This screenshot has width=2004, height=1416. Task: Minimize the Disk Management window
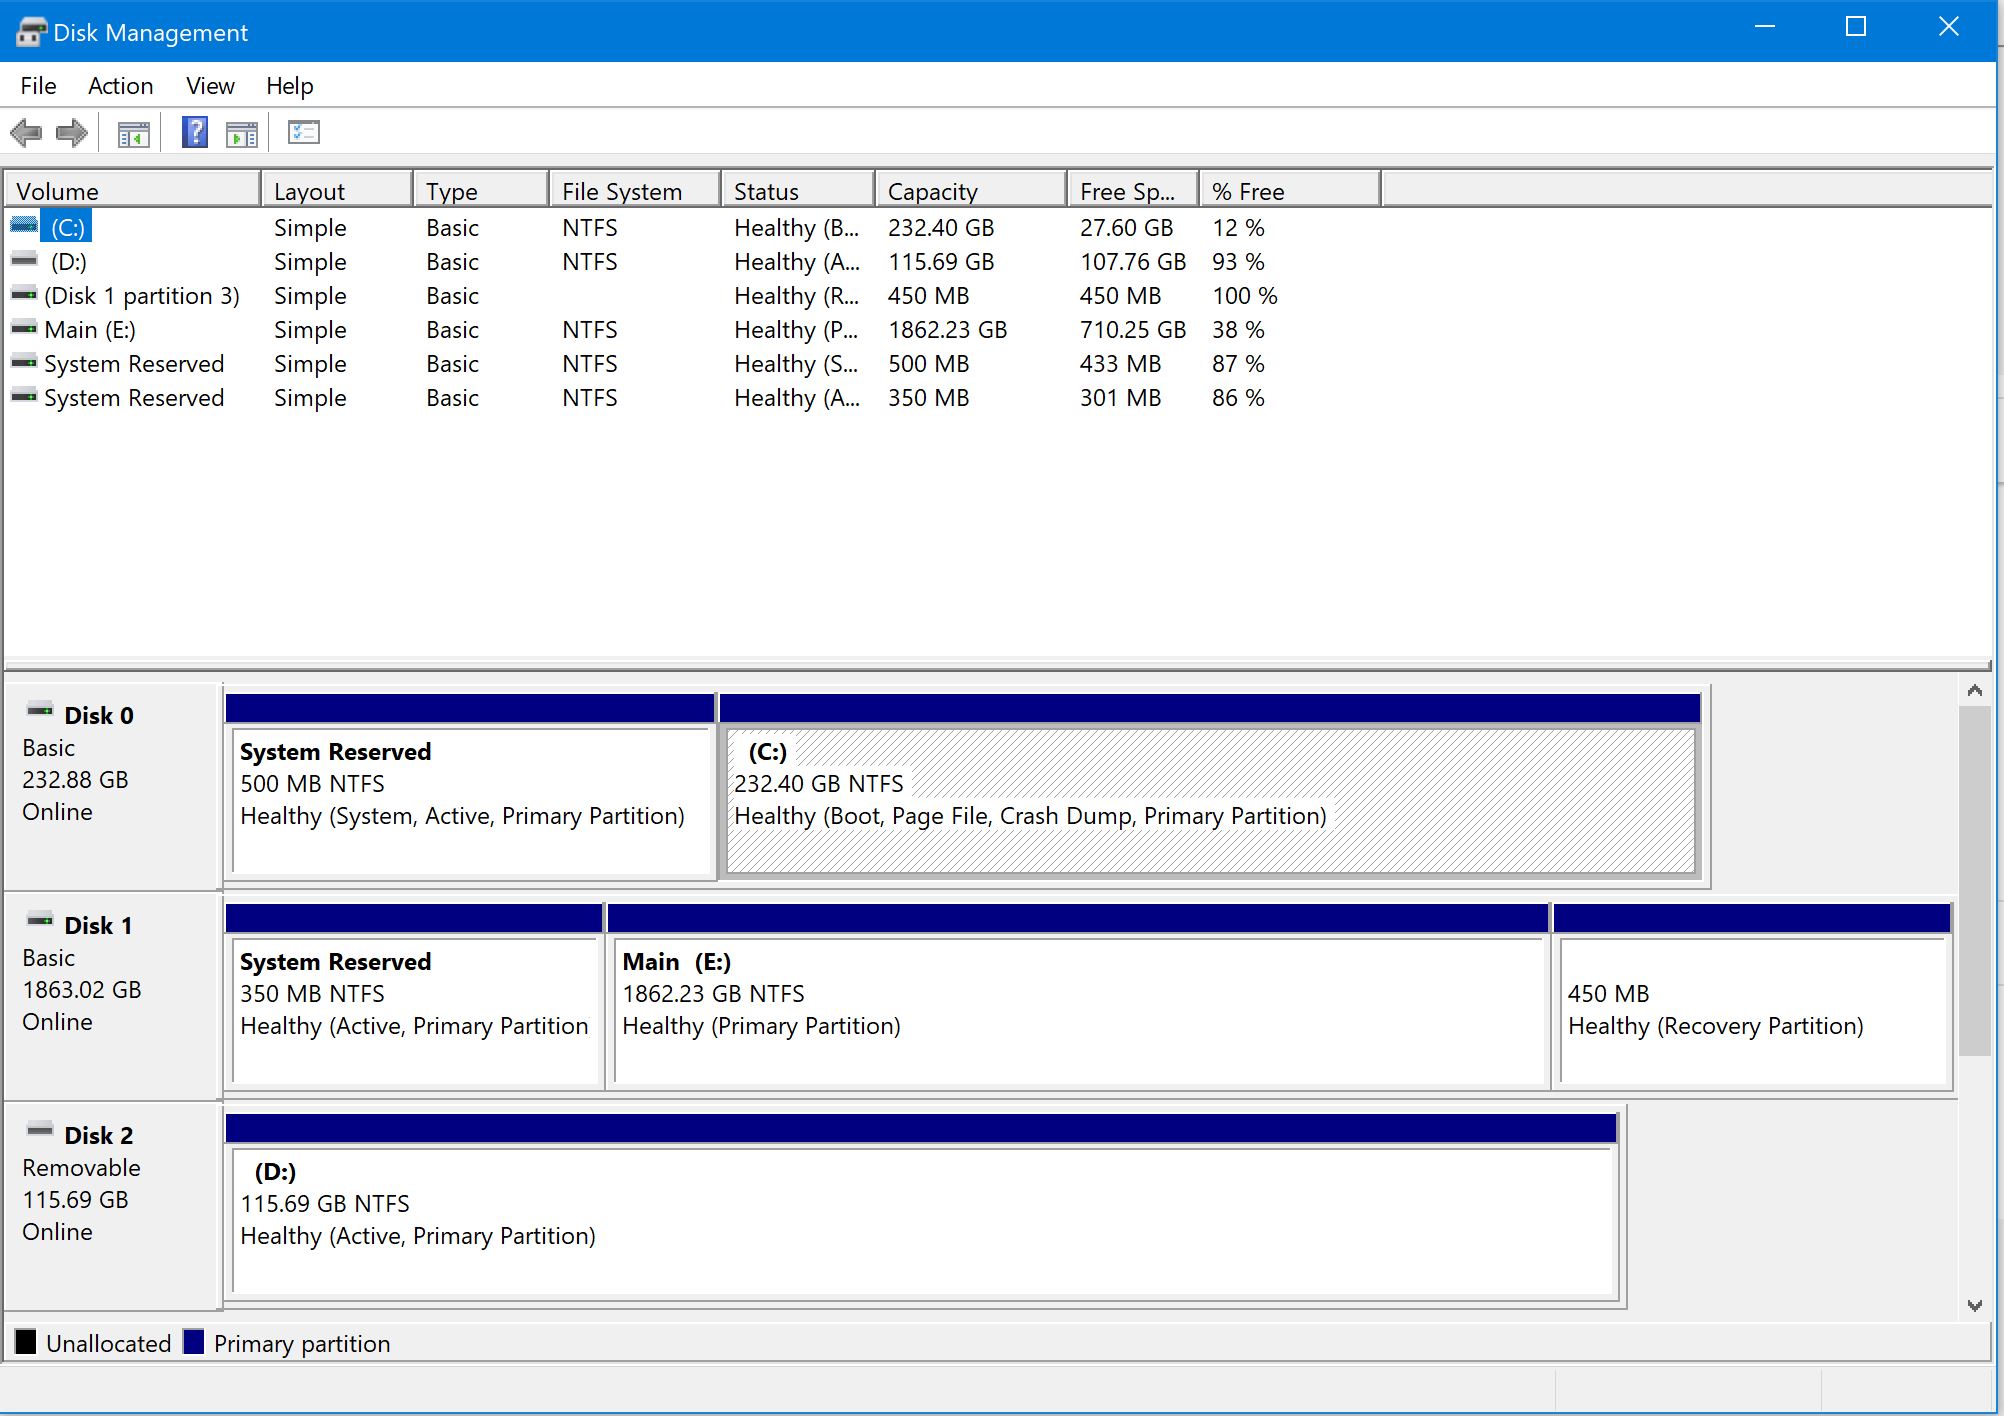point(1765,28)
